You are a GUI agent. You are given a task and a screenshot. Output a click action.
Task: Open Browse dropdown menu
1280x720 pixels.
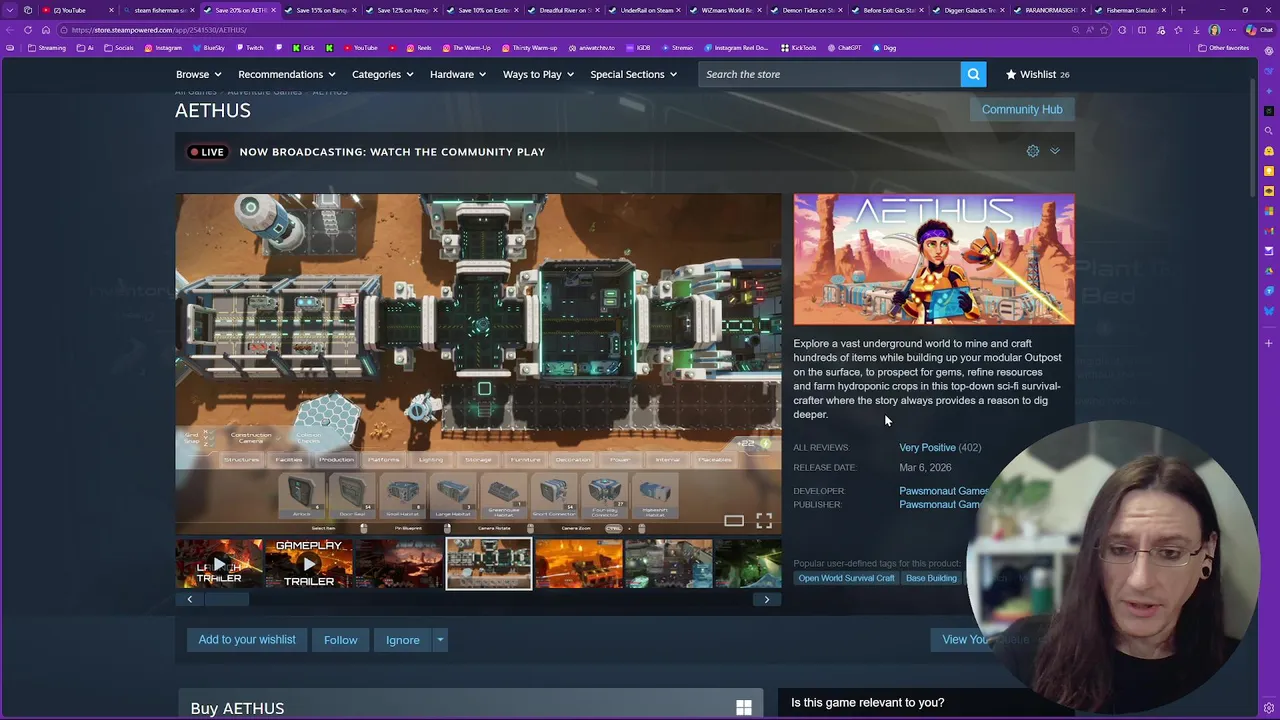pos(198,74)
